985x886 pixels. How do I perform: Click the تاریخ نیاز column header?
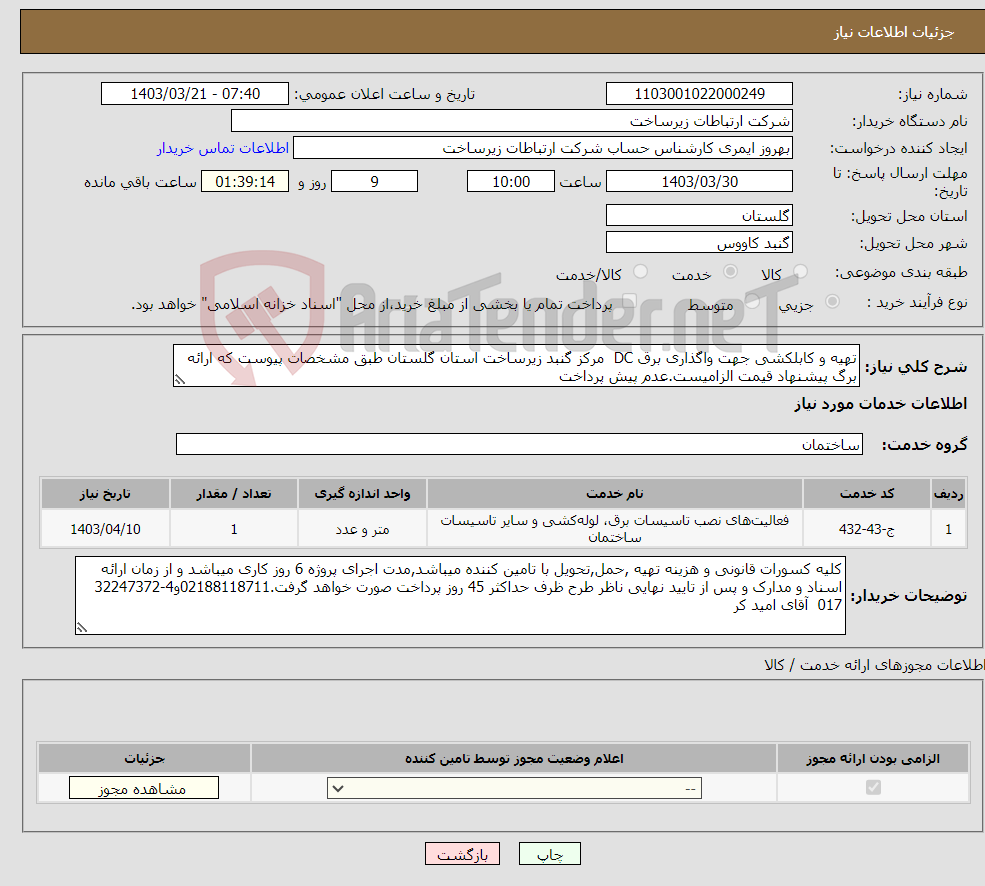pyautogui.click(x=106, y=494)
